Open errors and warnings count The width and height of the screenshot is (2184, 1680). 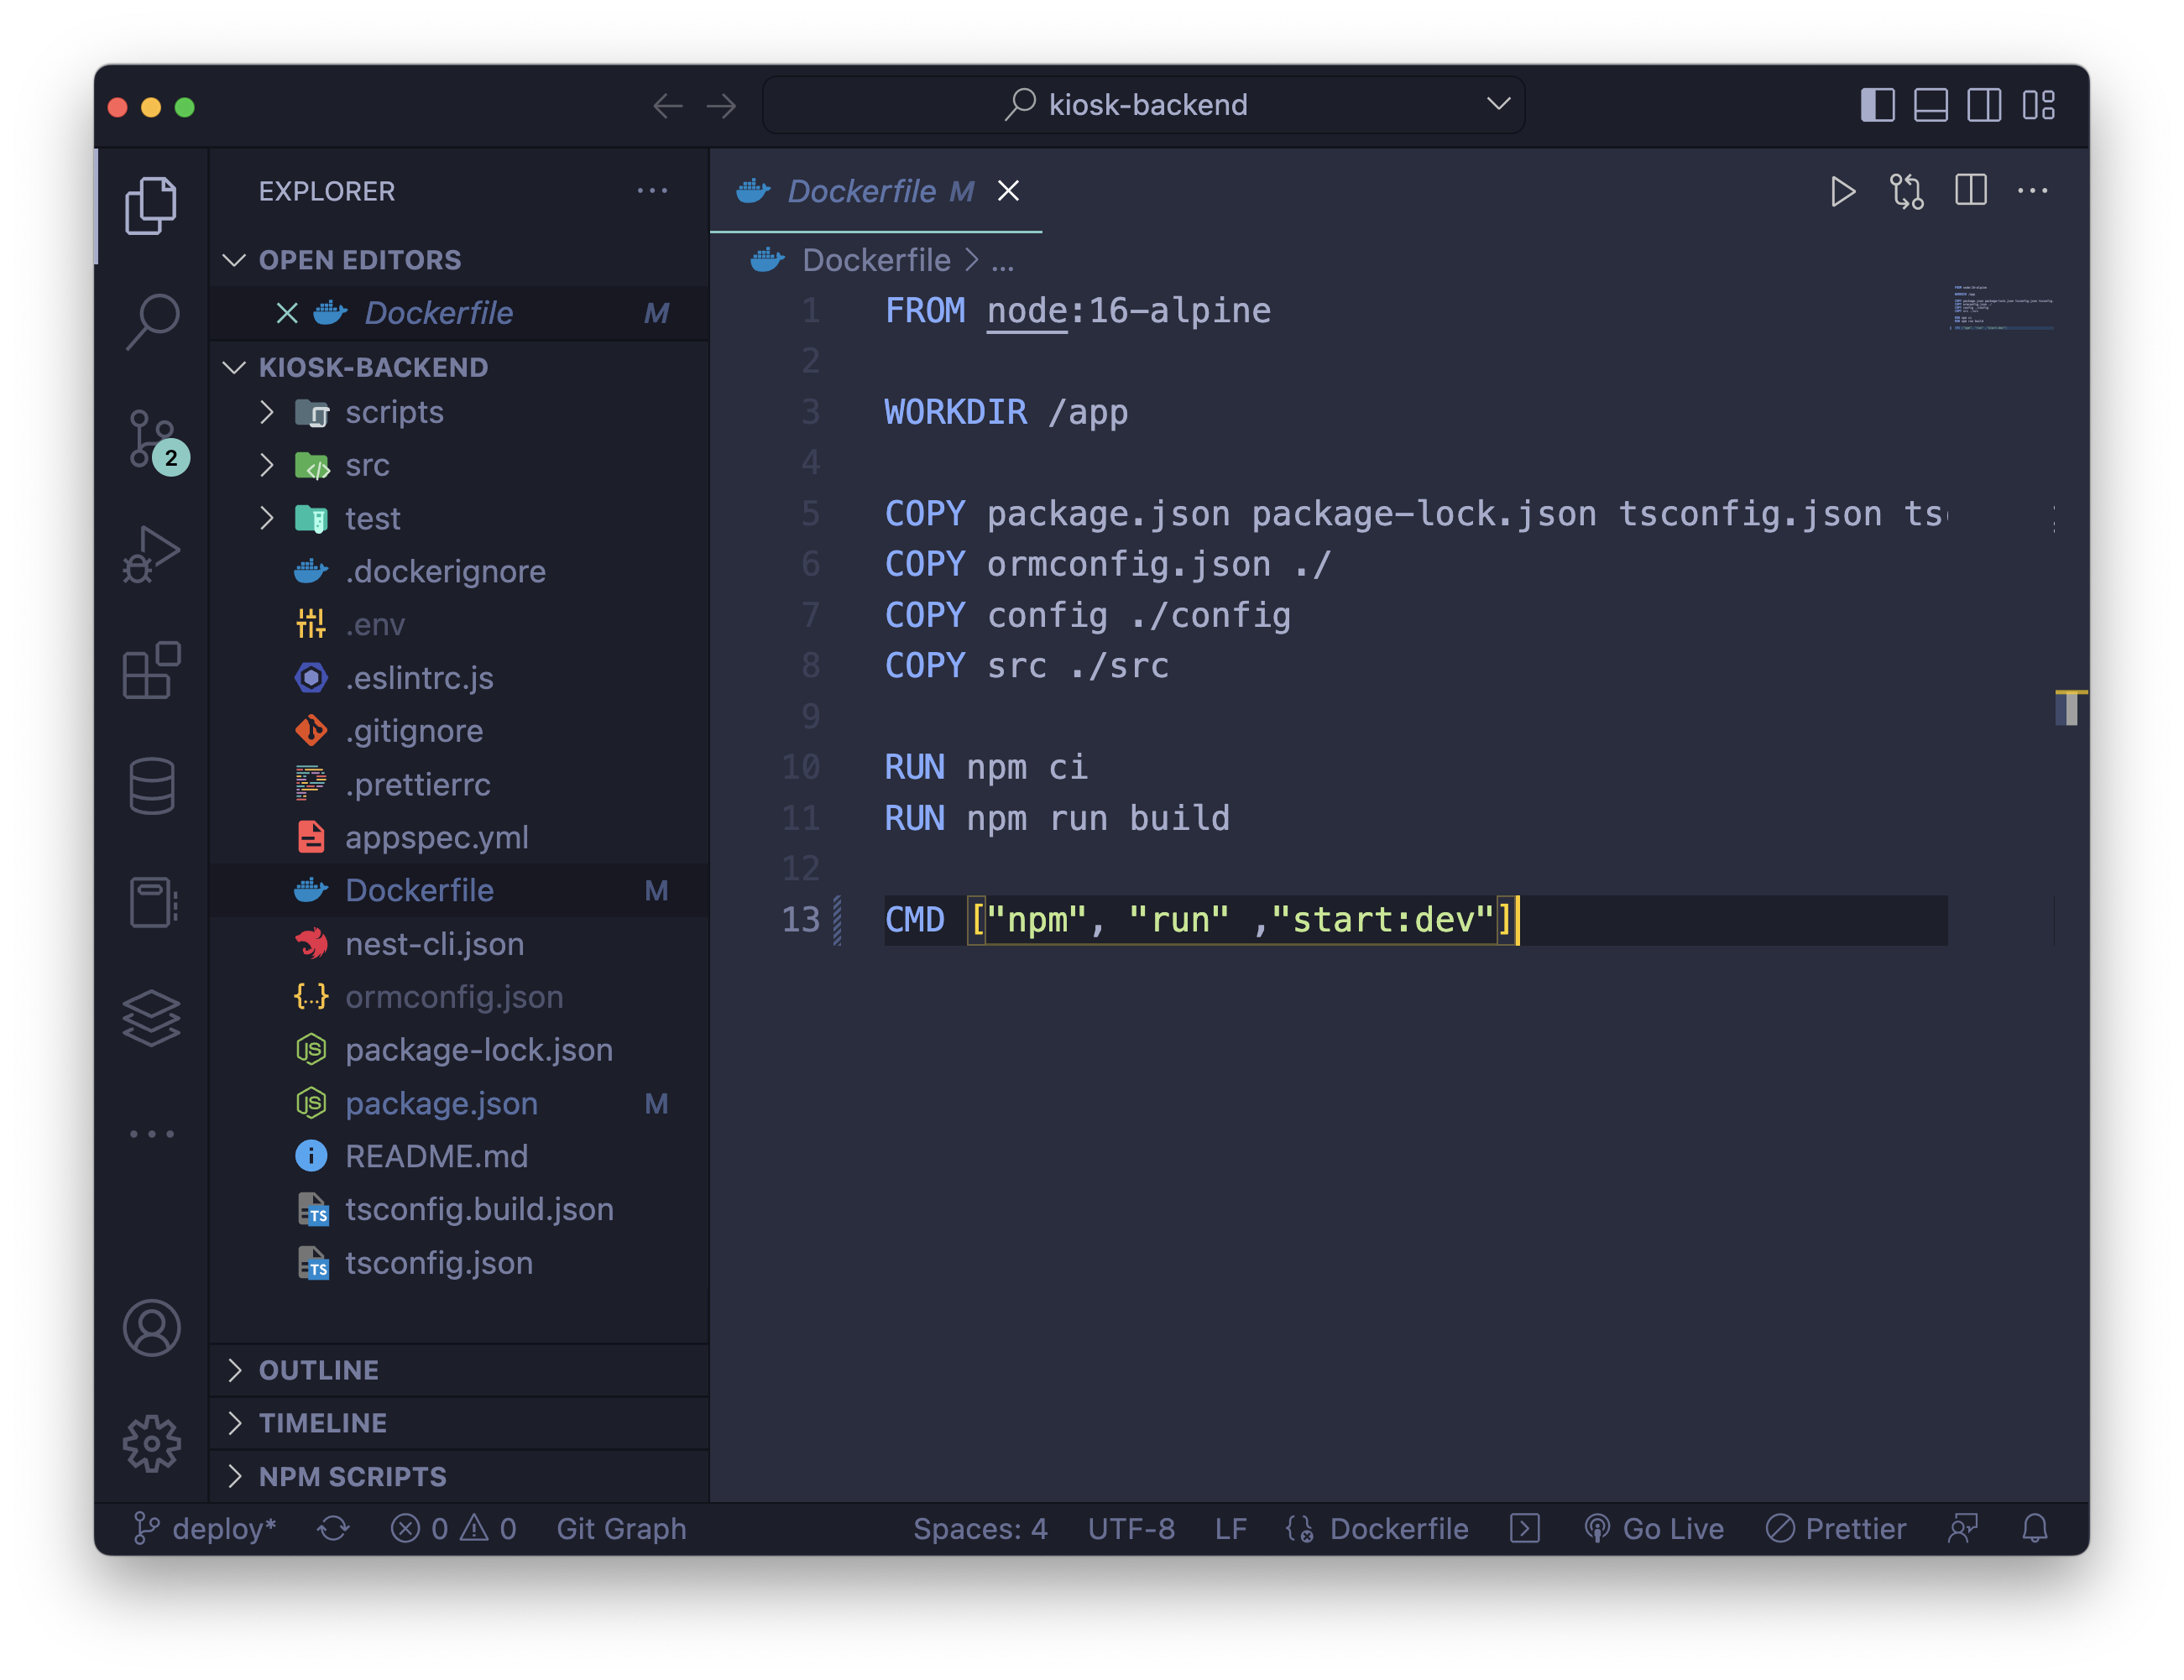[x=453, y=1529]
